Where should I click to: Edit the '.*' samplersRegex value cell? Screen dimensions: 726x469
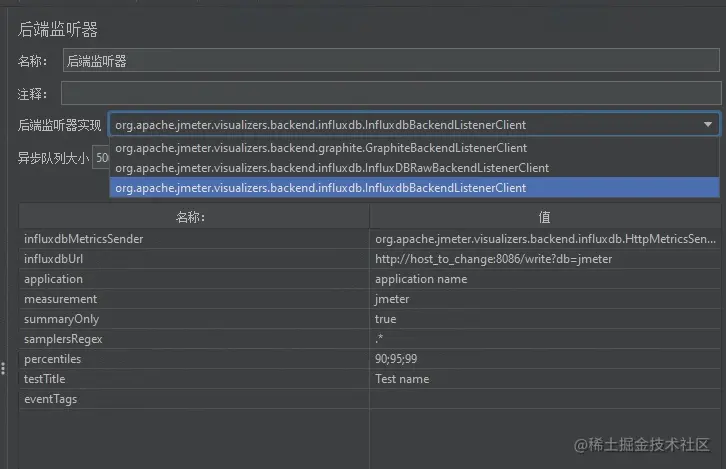(x=545, y=338)
